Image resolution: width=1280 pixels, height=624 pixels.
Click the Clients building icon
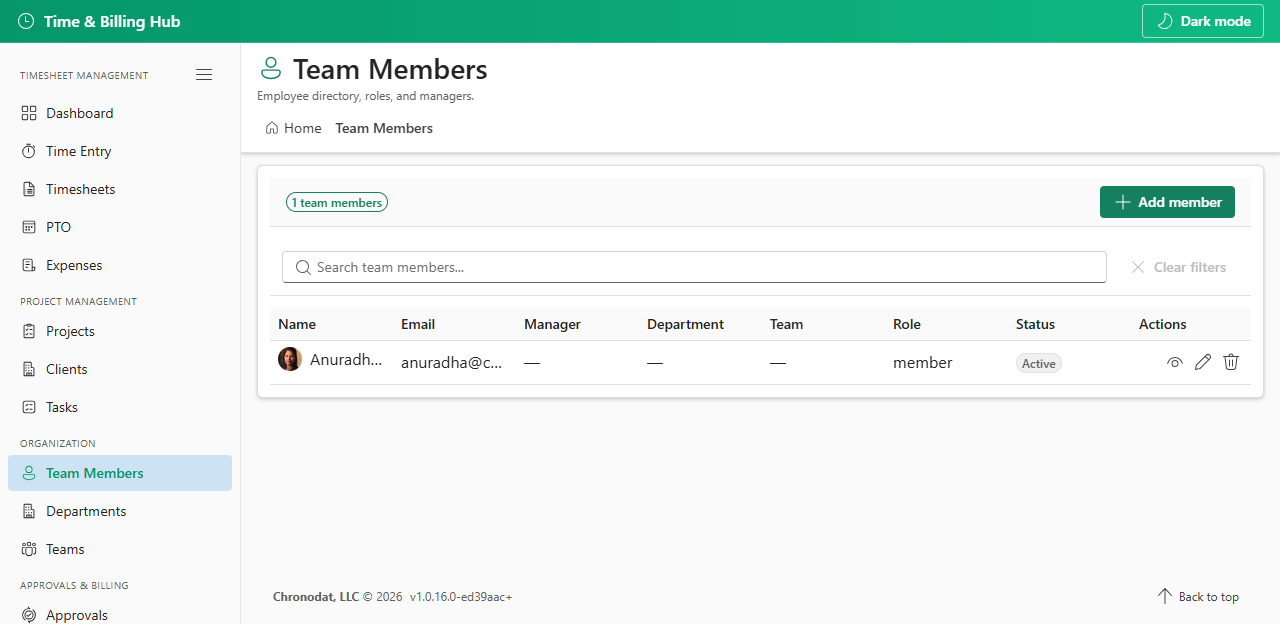click(x=29, y=369)
